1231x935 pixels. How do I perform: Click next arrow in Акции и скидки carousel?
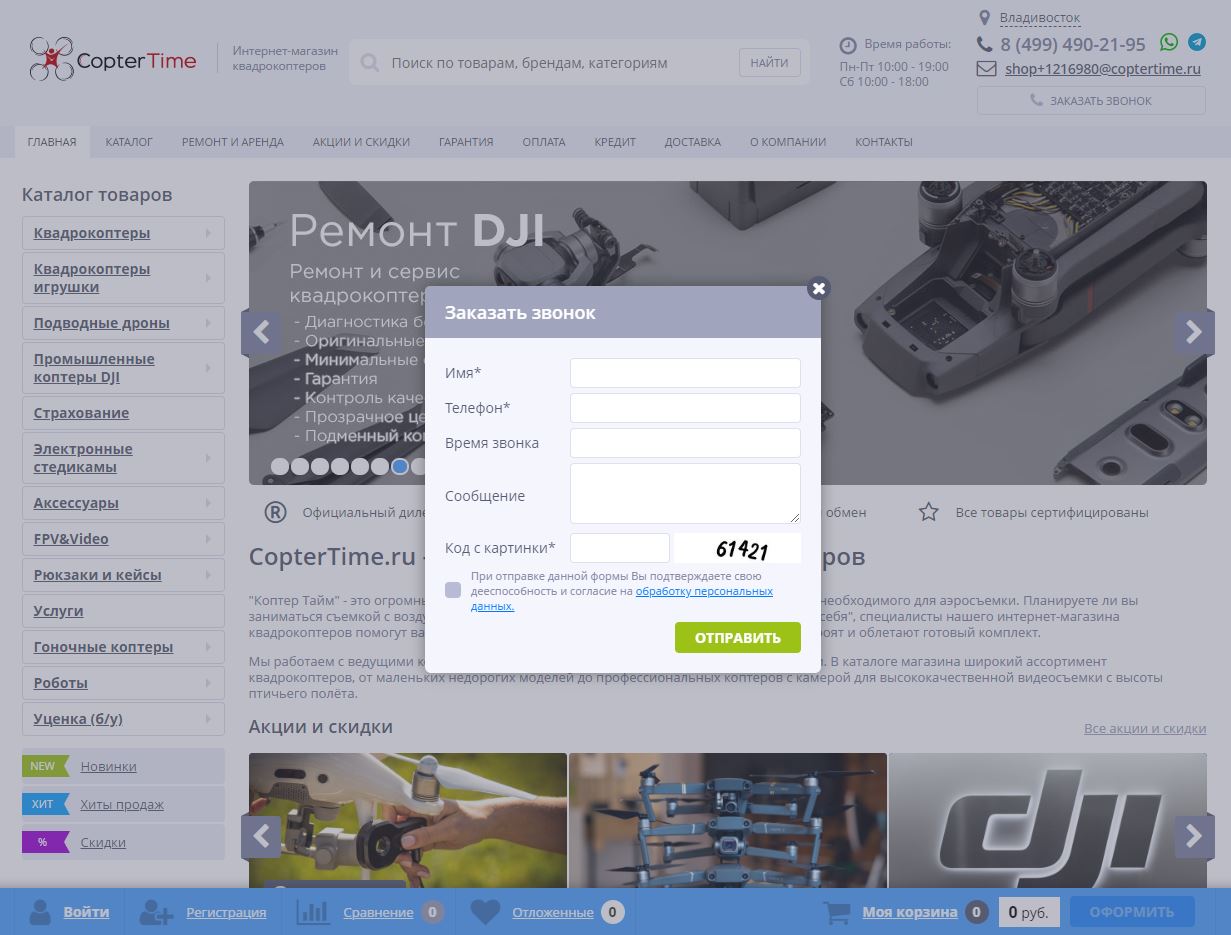tap(1194, 836)
